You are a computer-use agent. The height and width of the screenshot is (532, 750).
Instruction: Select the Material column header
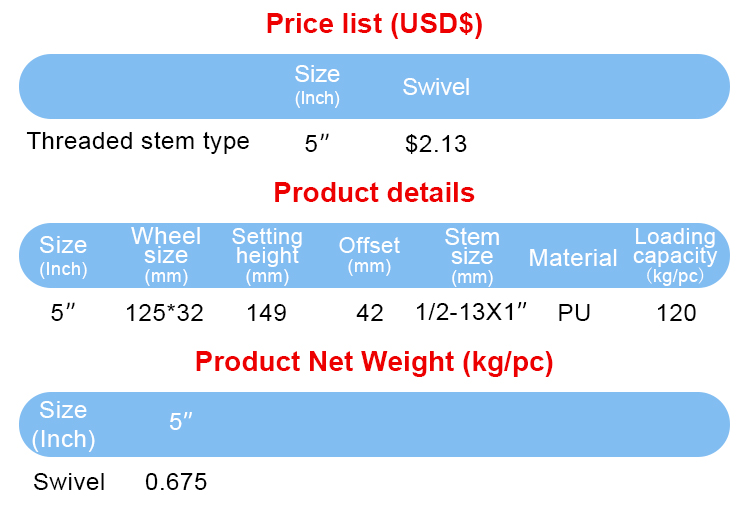coord(573,258)
